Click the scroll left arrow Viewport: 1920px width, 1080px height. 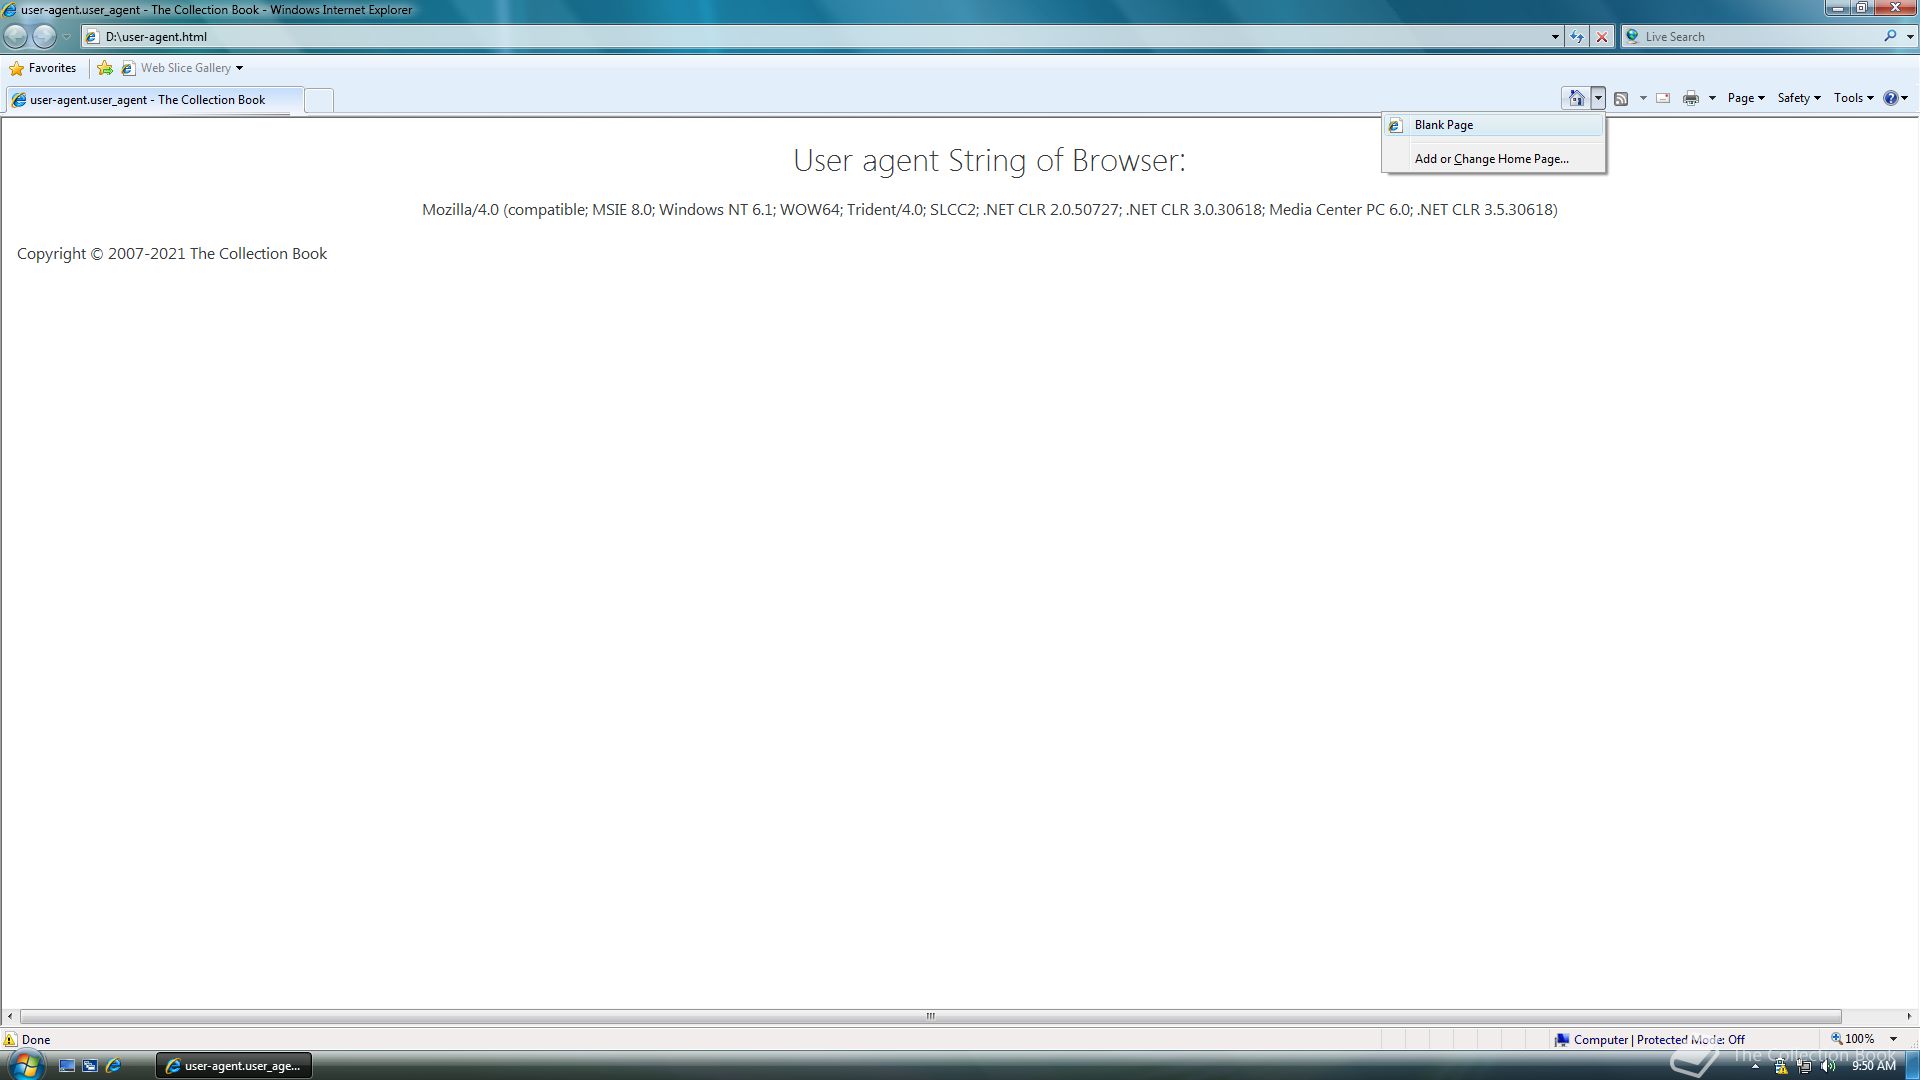[x=10, y=1016]
